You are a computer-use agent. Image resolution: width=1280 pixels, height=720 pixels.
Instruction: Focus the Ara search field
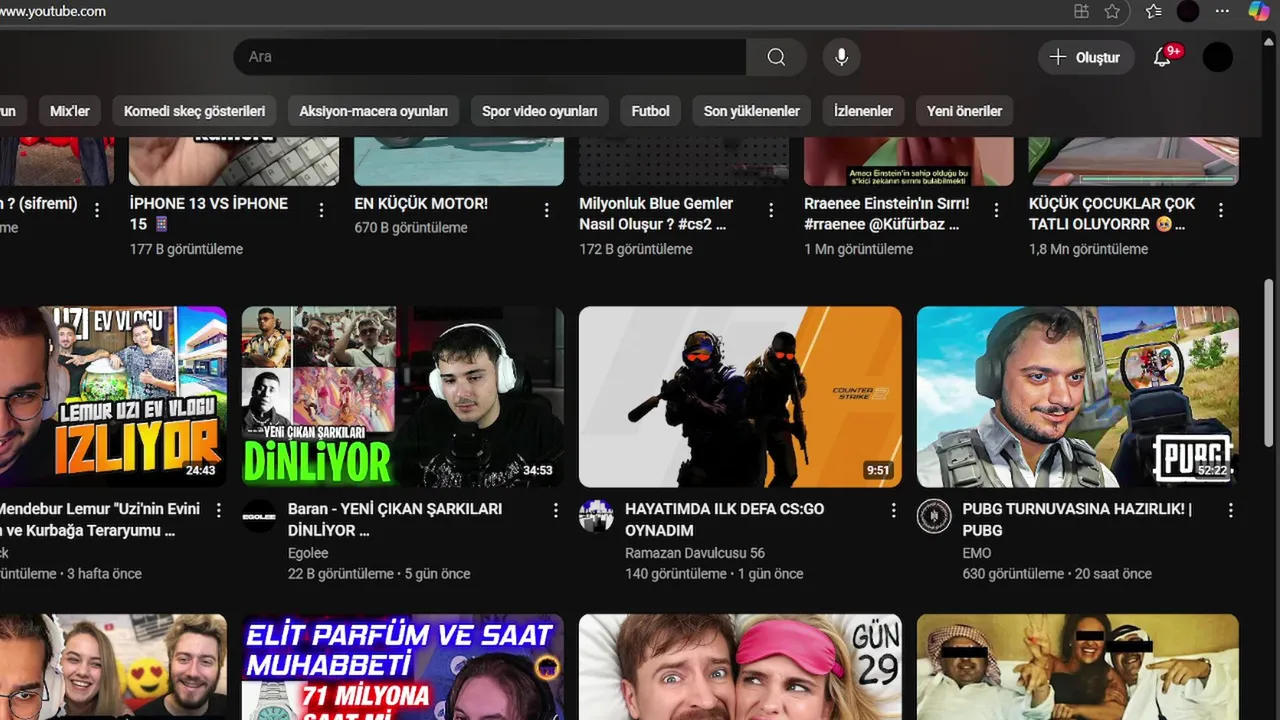coord(490,57)
